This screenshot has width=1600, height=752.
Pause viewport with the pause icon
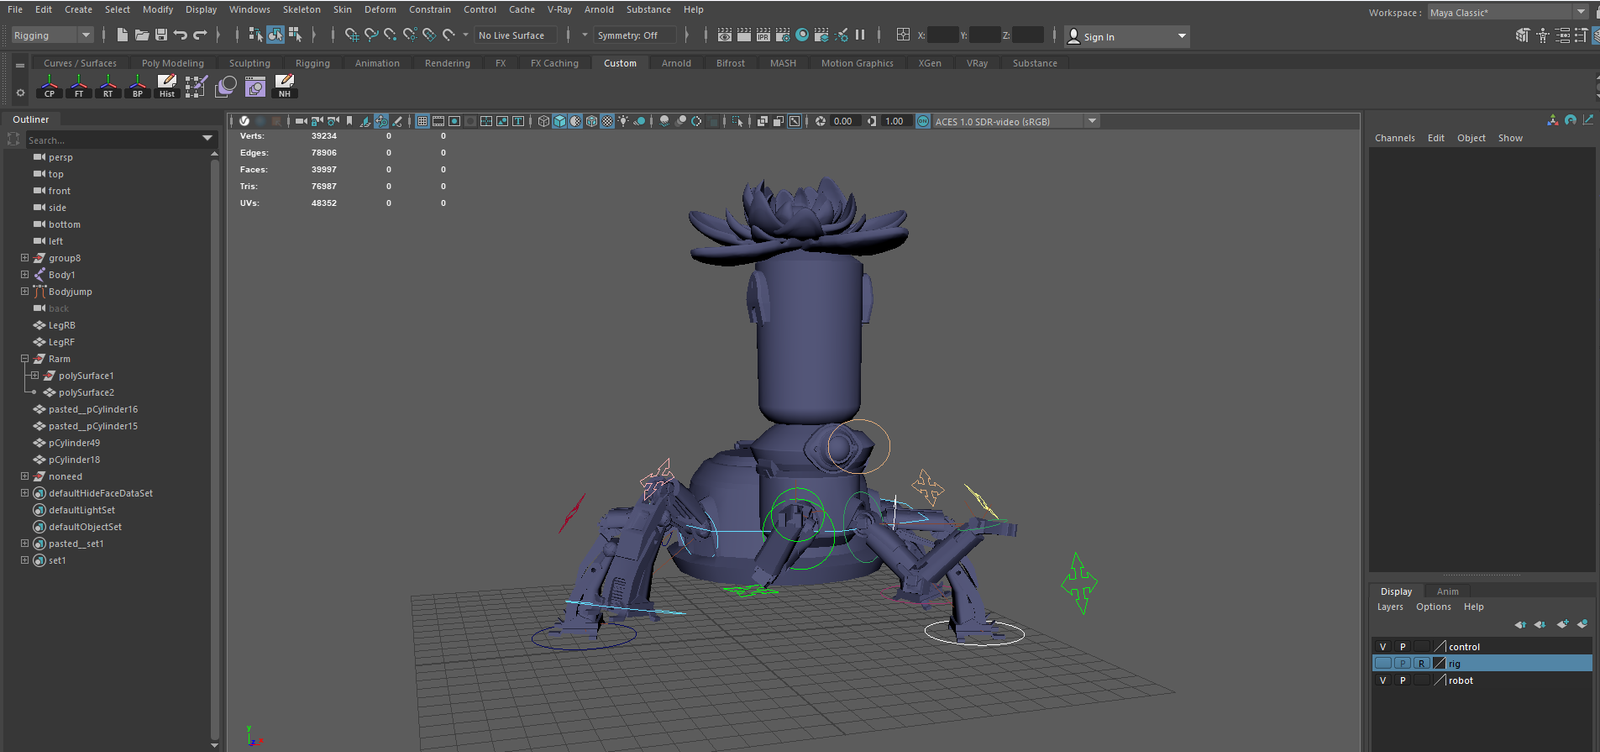coord(860,35)
